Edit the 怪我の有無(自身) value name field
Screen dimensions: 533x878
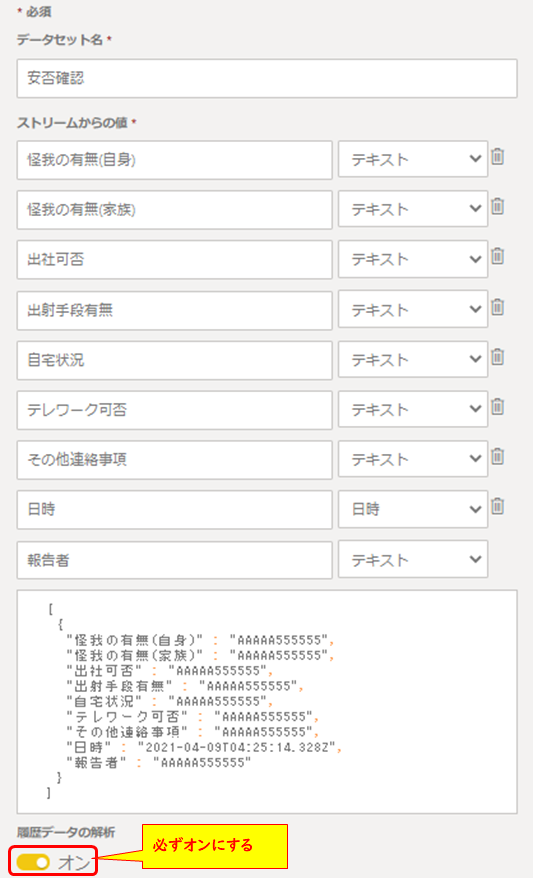click(175, 160)
